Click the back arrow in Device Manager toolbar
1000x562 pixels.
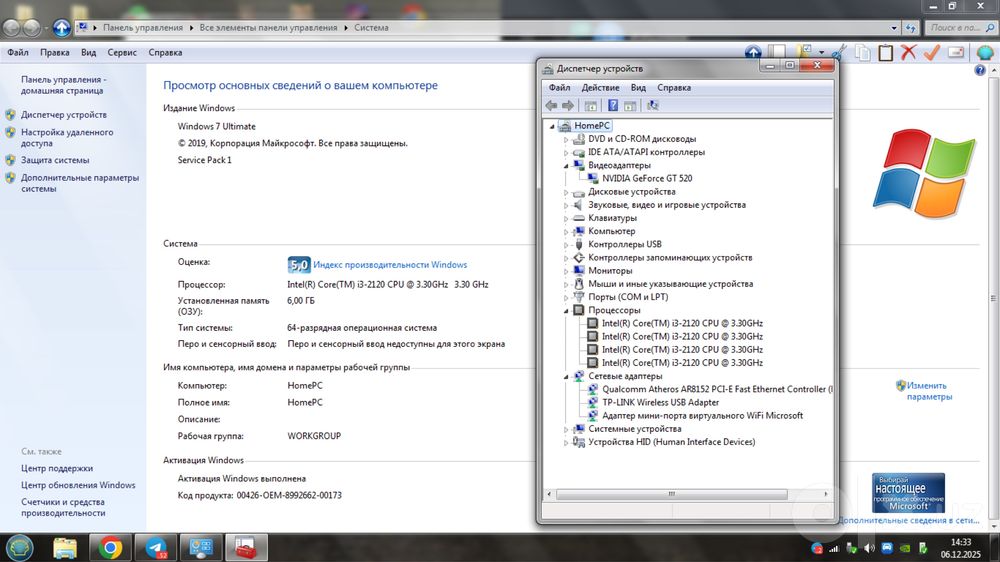(x=551, y=106)
